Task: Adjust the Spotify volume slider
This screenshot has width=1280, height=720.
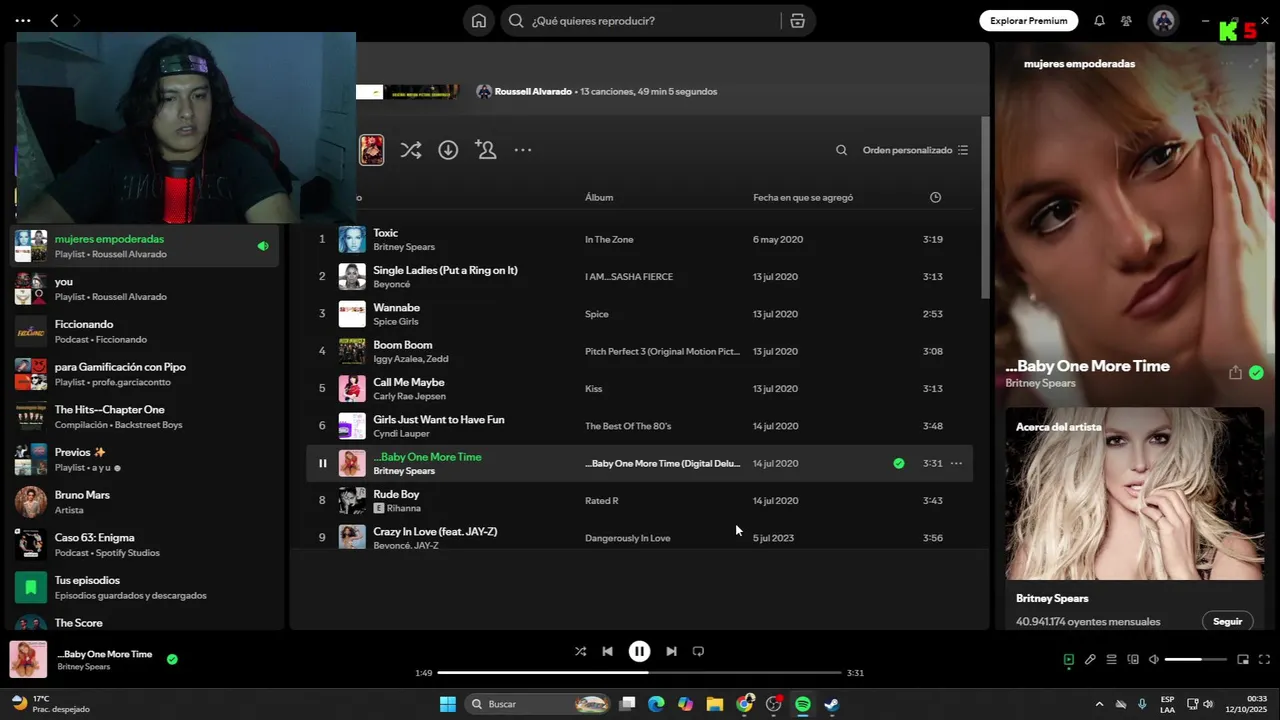Action: click(x=1195, y=659)
